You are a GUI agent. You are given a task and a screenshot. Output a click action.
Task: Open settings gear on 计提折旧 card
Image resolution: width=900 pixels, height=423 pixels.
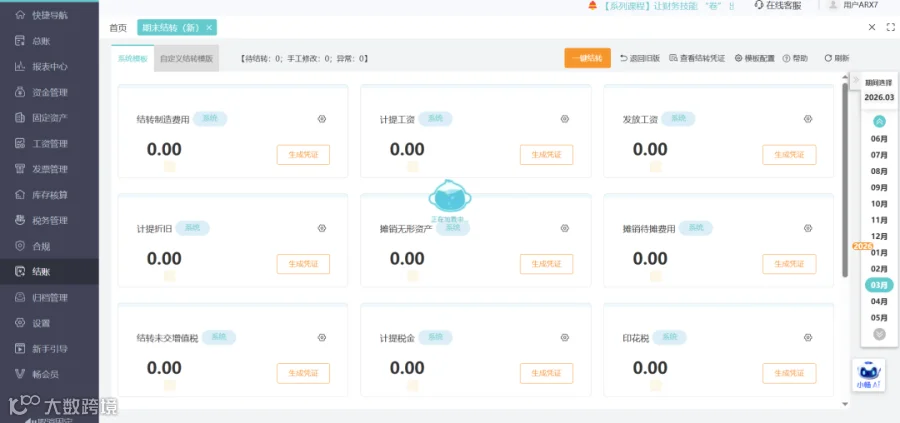pyautogui.click(x=321, y=228)
